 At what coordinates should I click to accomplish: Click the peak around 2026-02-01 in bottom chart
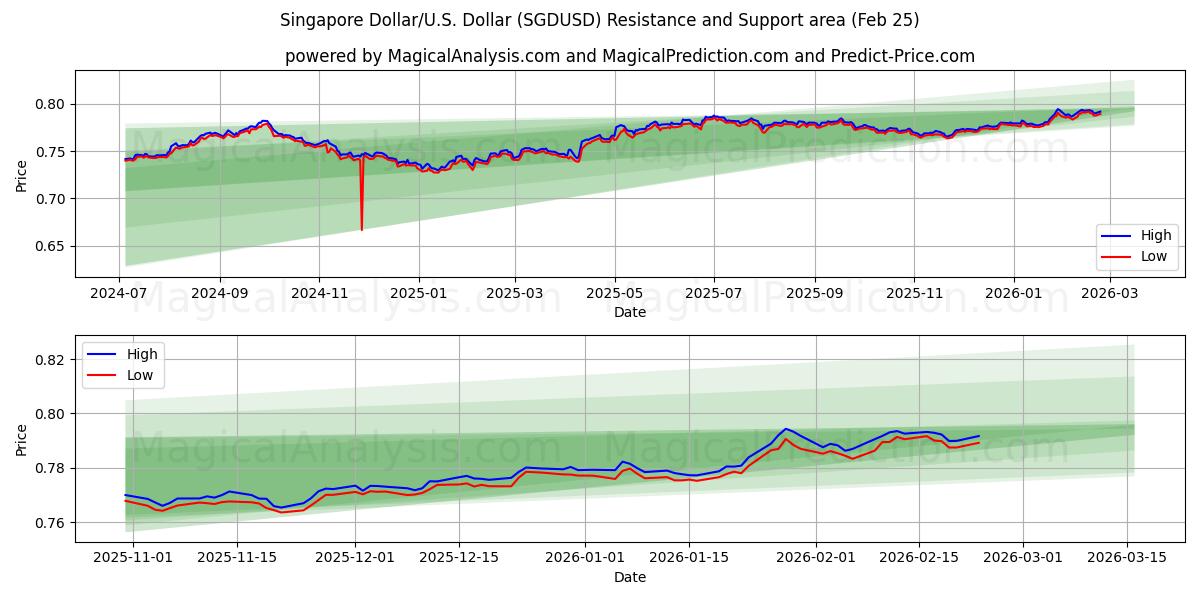(786, 430)
